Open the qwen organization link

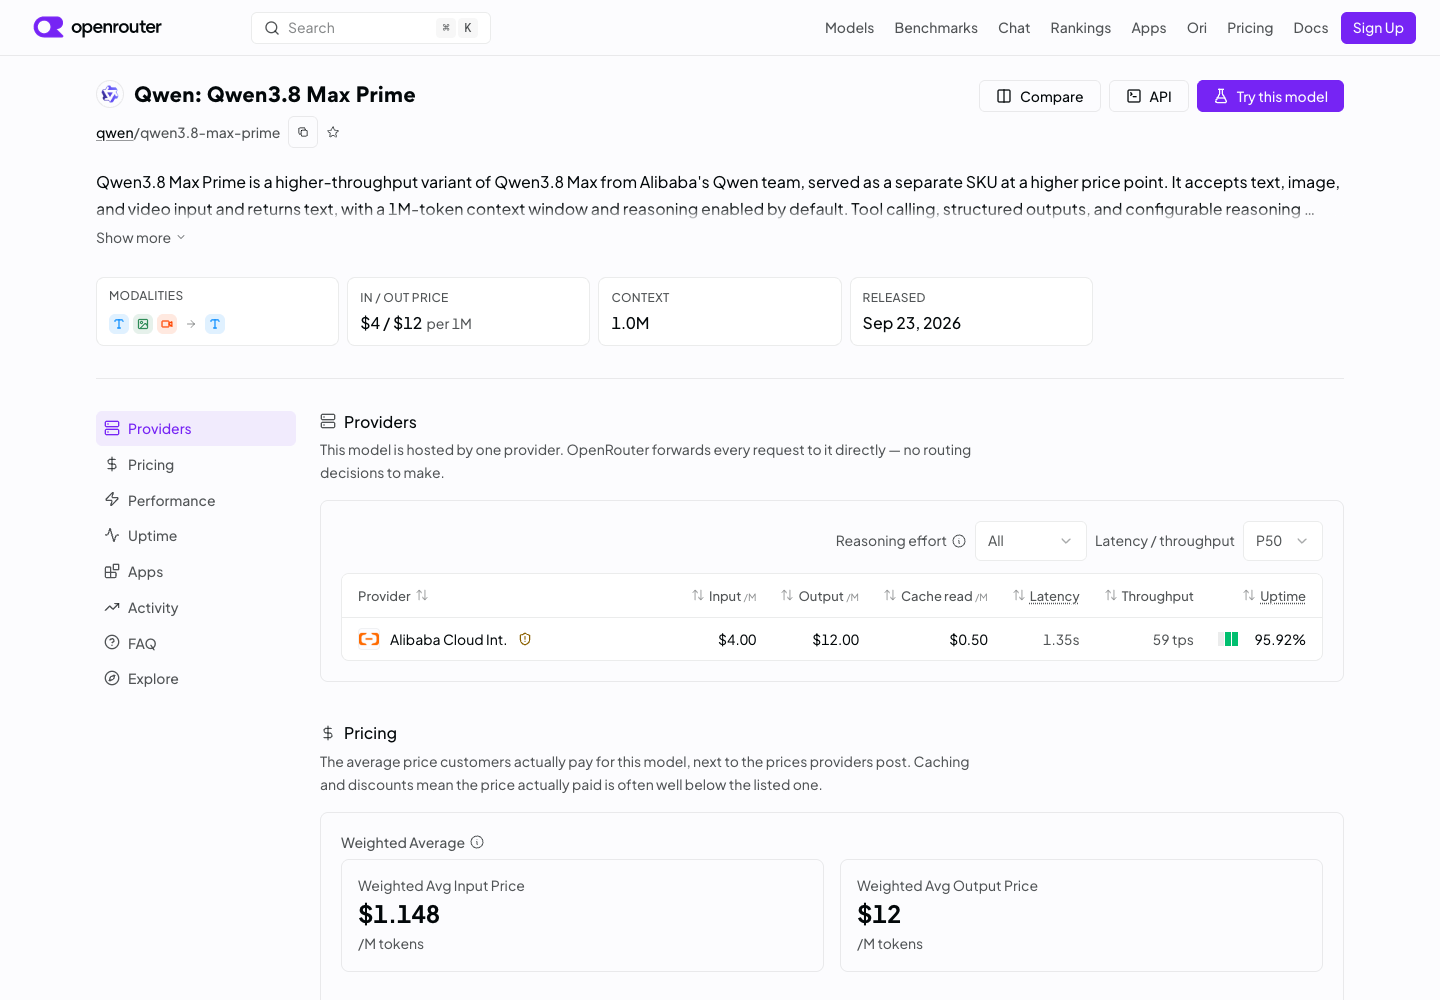tap(115, 133)
